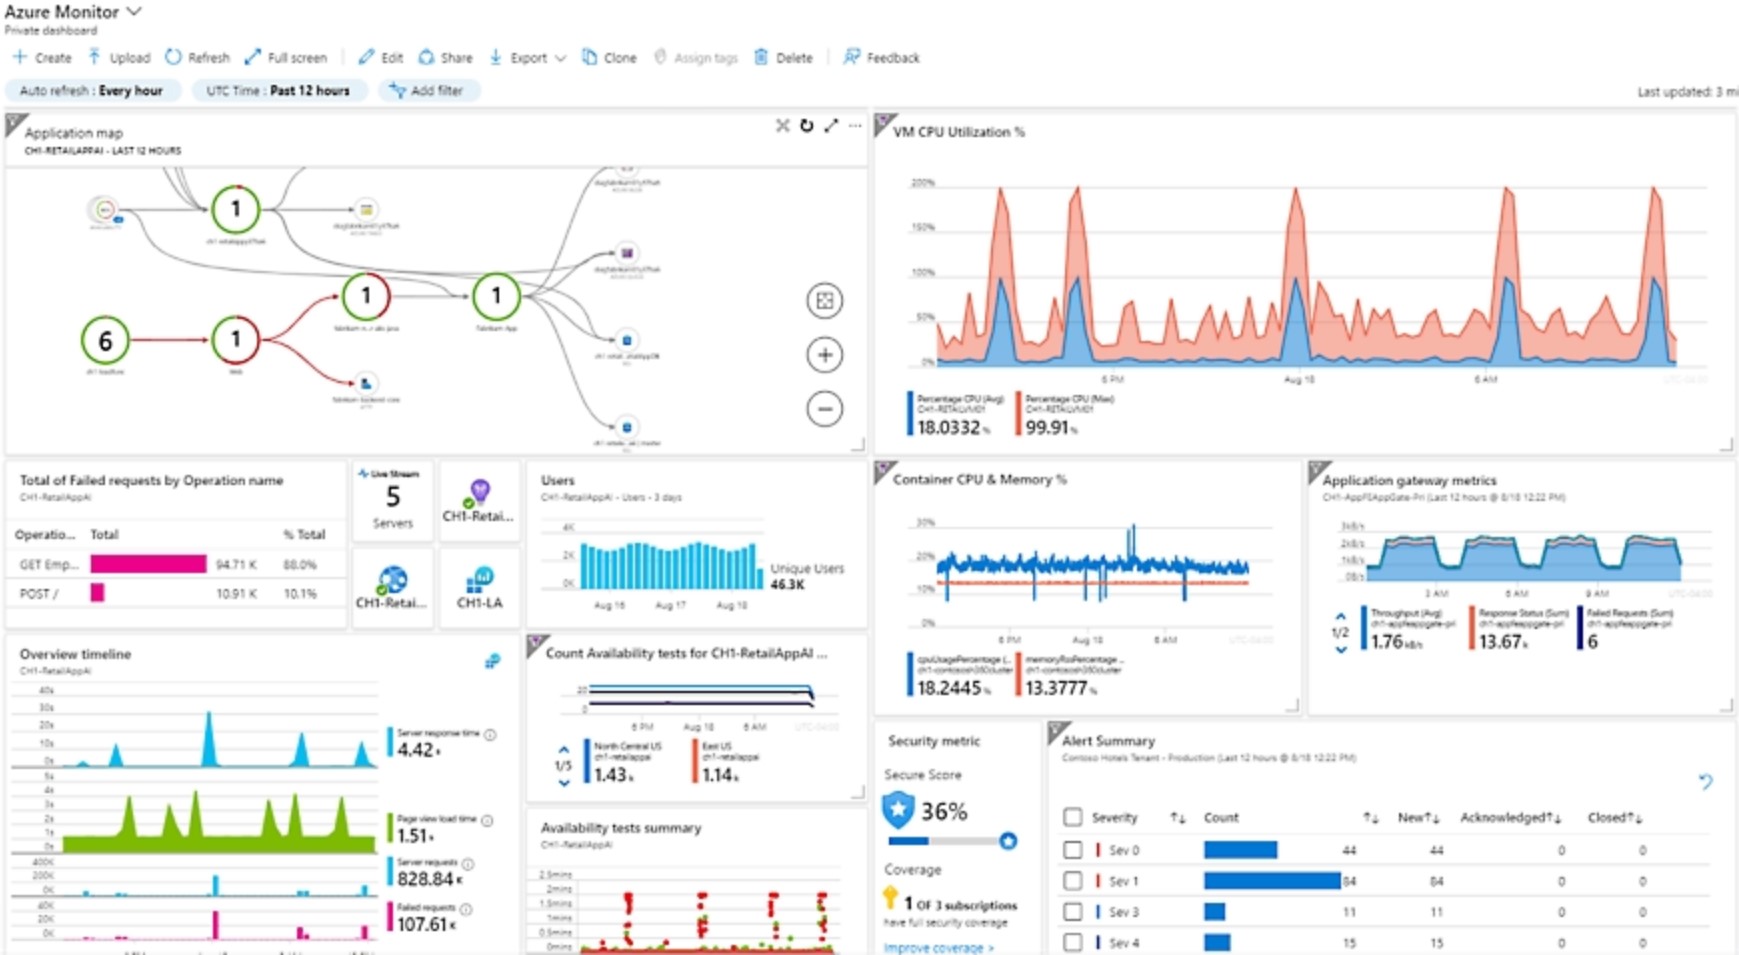Close the Application map tile with X
This screenshot has width=1739, height=955.
coord(783,126)
